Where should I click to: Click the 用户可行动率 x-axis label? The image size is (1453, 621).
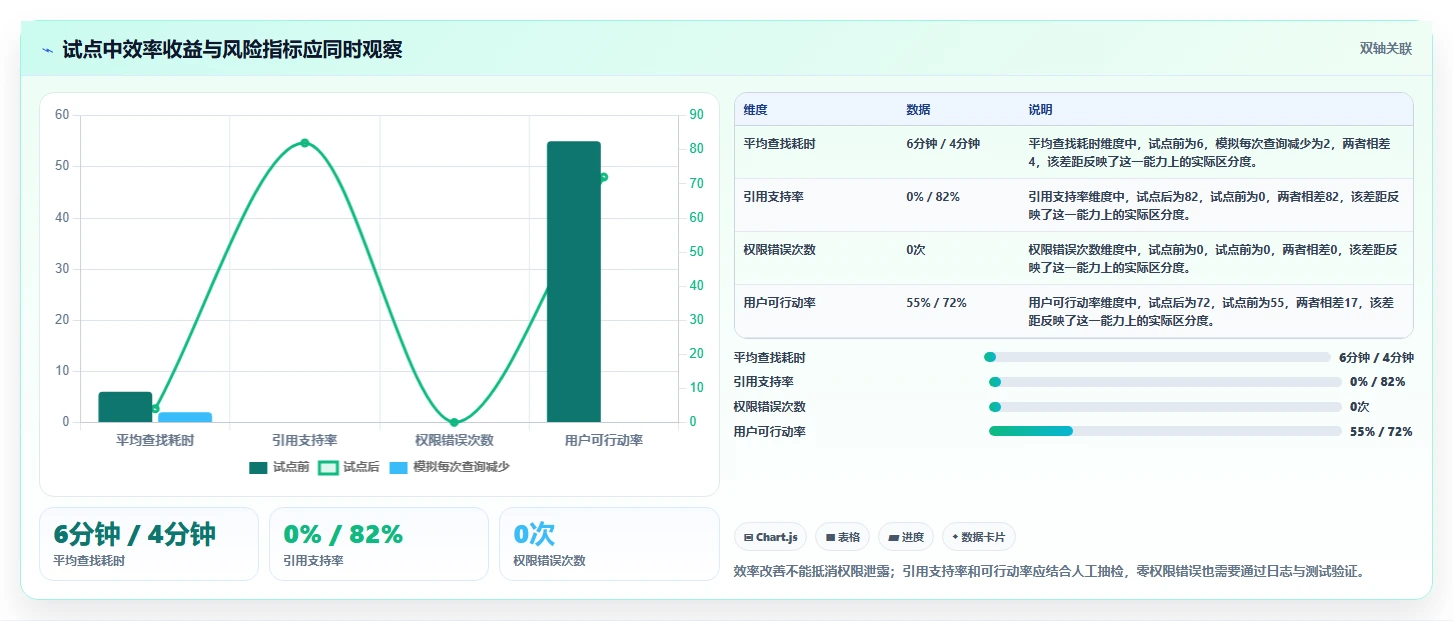tap(604, 440)
